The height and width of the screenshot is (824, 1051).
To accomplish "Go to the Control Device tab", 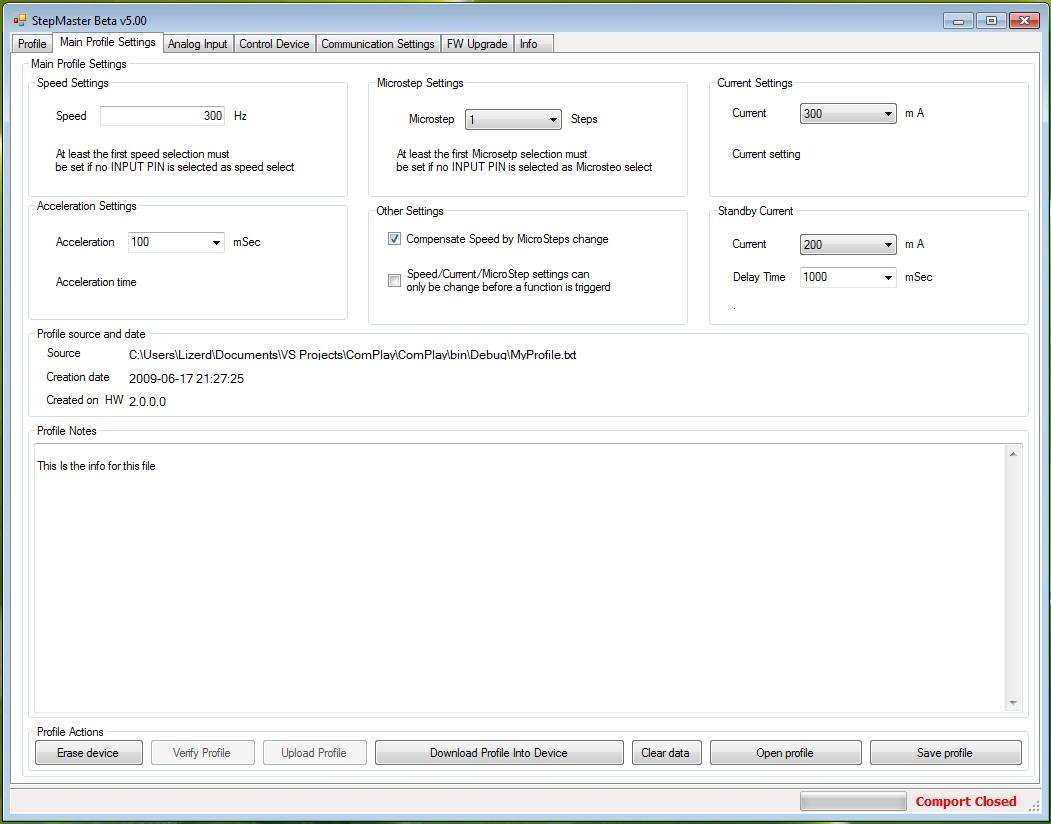I will (x=274, y=44).
